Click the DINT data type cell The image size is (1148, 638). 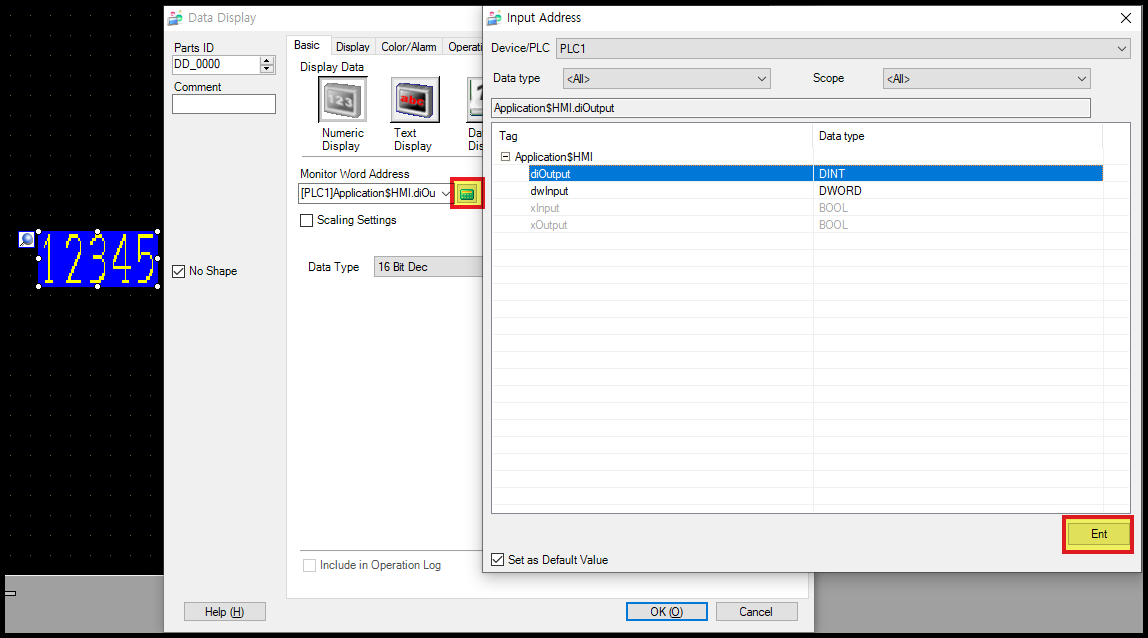958,174
